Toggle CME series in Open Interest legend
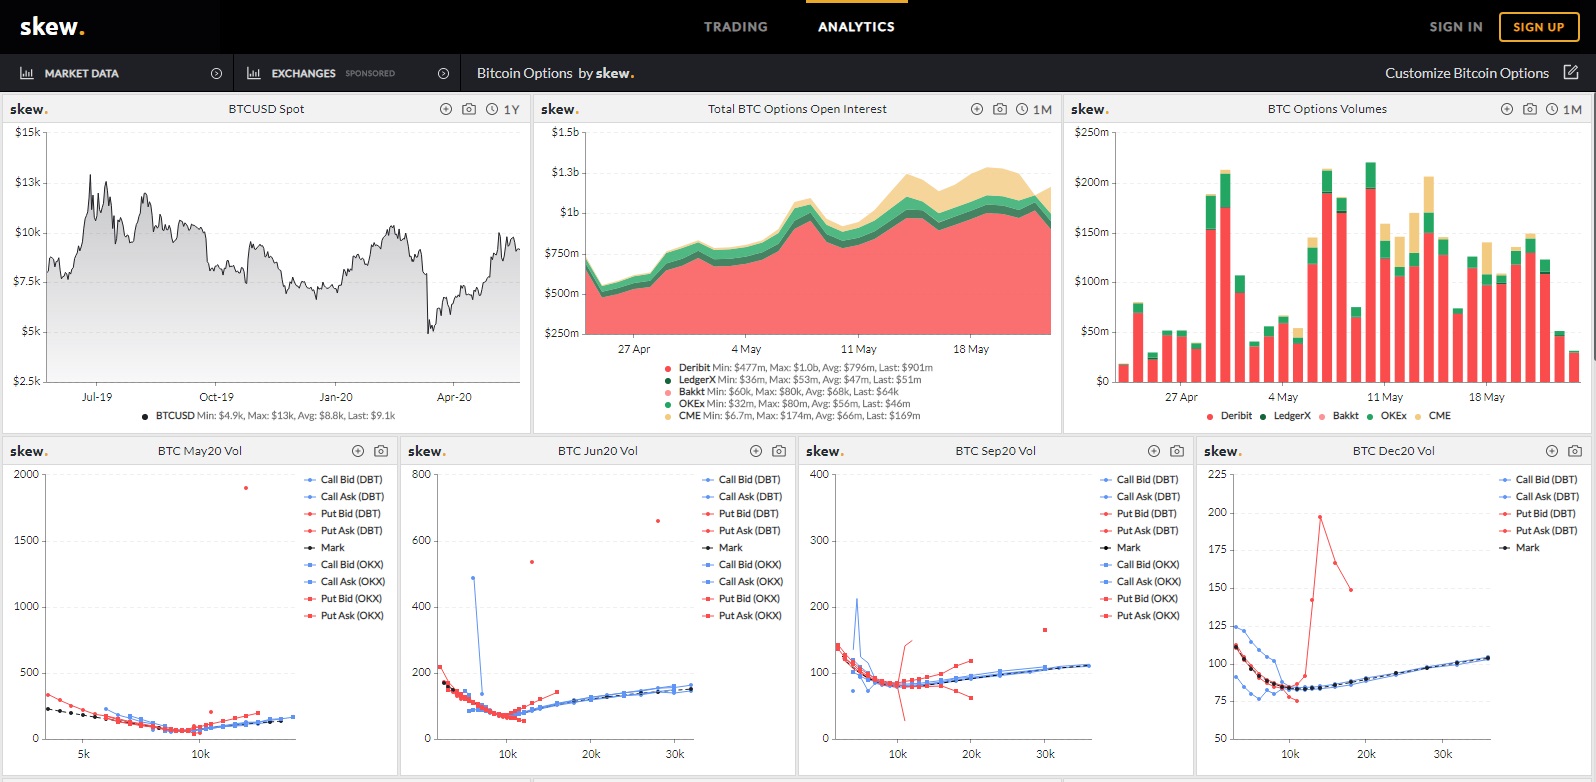This screenshot has width=1596, height=782. click(x=792, y=416)
